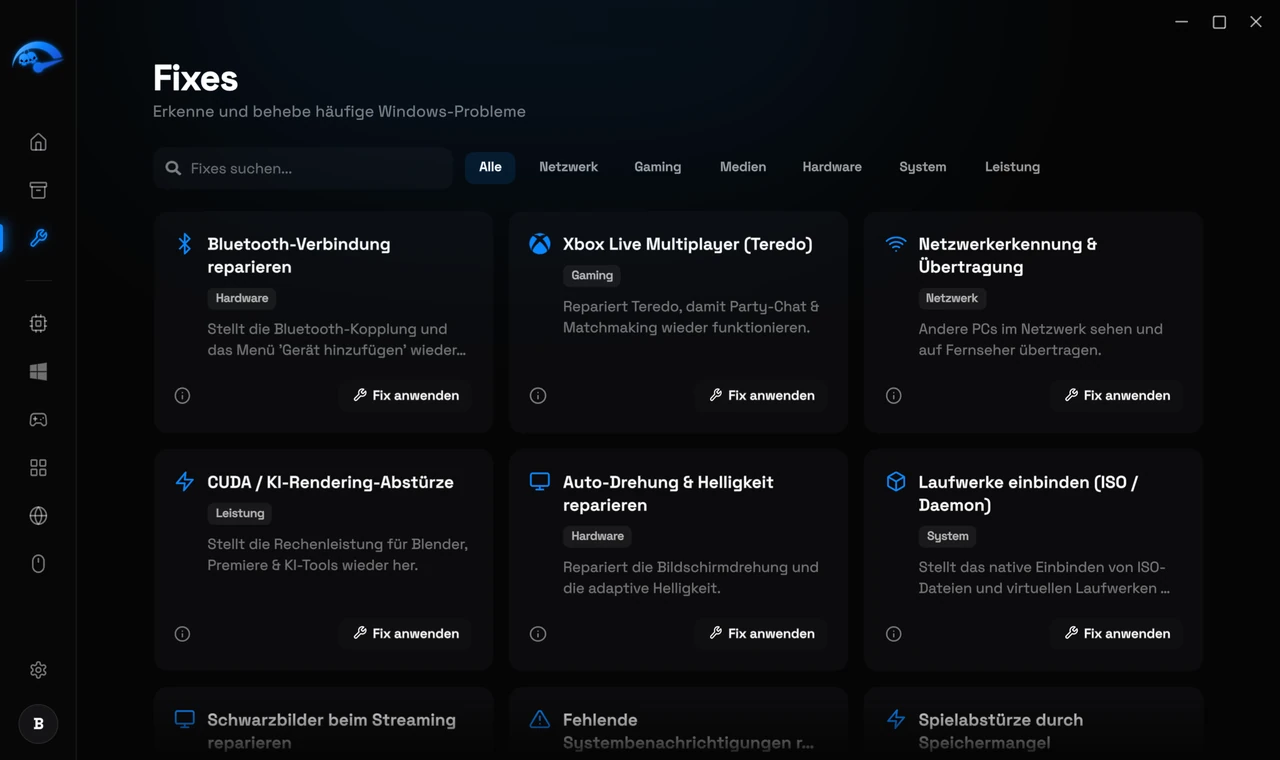Click the Leistung tag on CUDA card
1280x760 pixels.
pos(240,513)
